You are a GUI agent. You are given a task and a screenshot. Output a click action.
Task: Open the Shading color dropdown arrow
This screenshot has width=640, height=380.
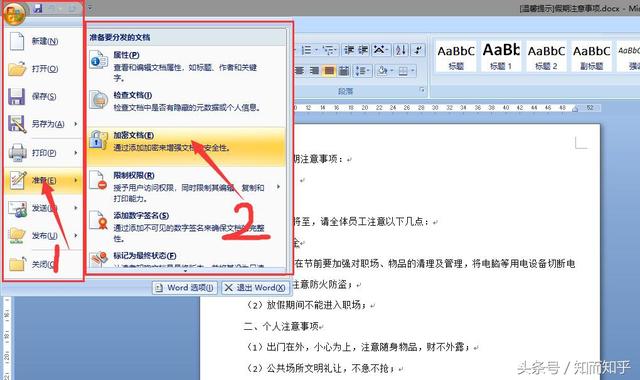391,71
